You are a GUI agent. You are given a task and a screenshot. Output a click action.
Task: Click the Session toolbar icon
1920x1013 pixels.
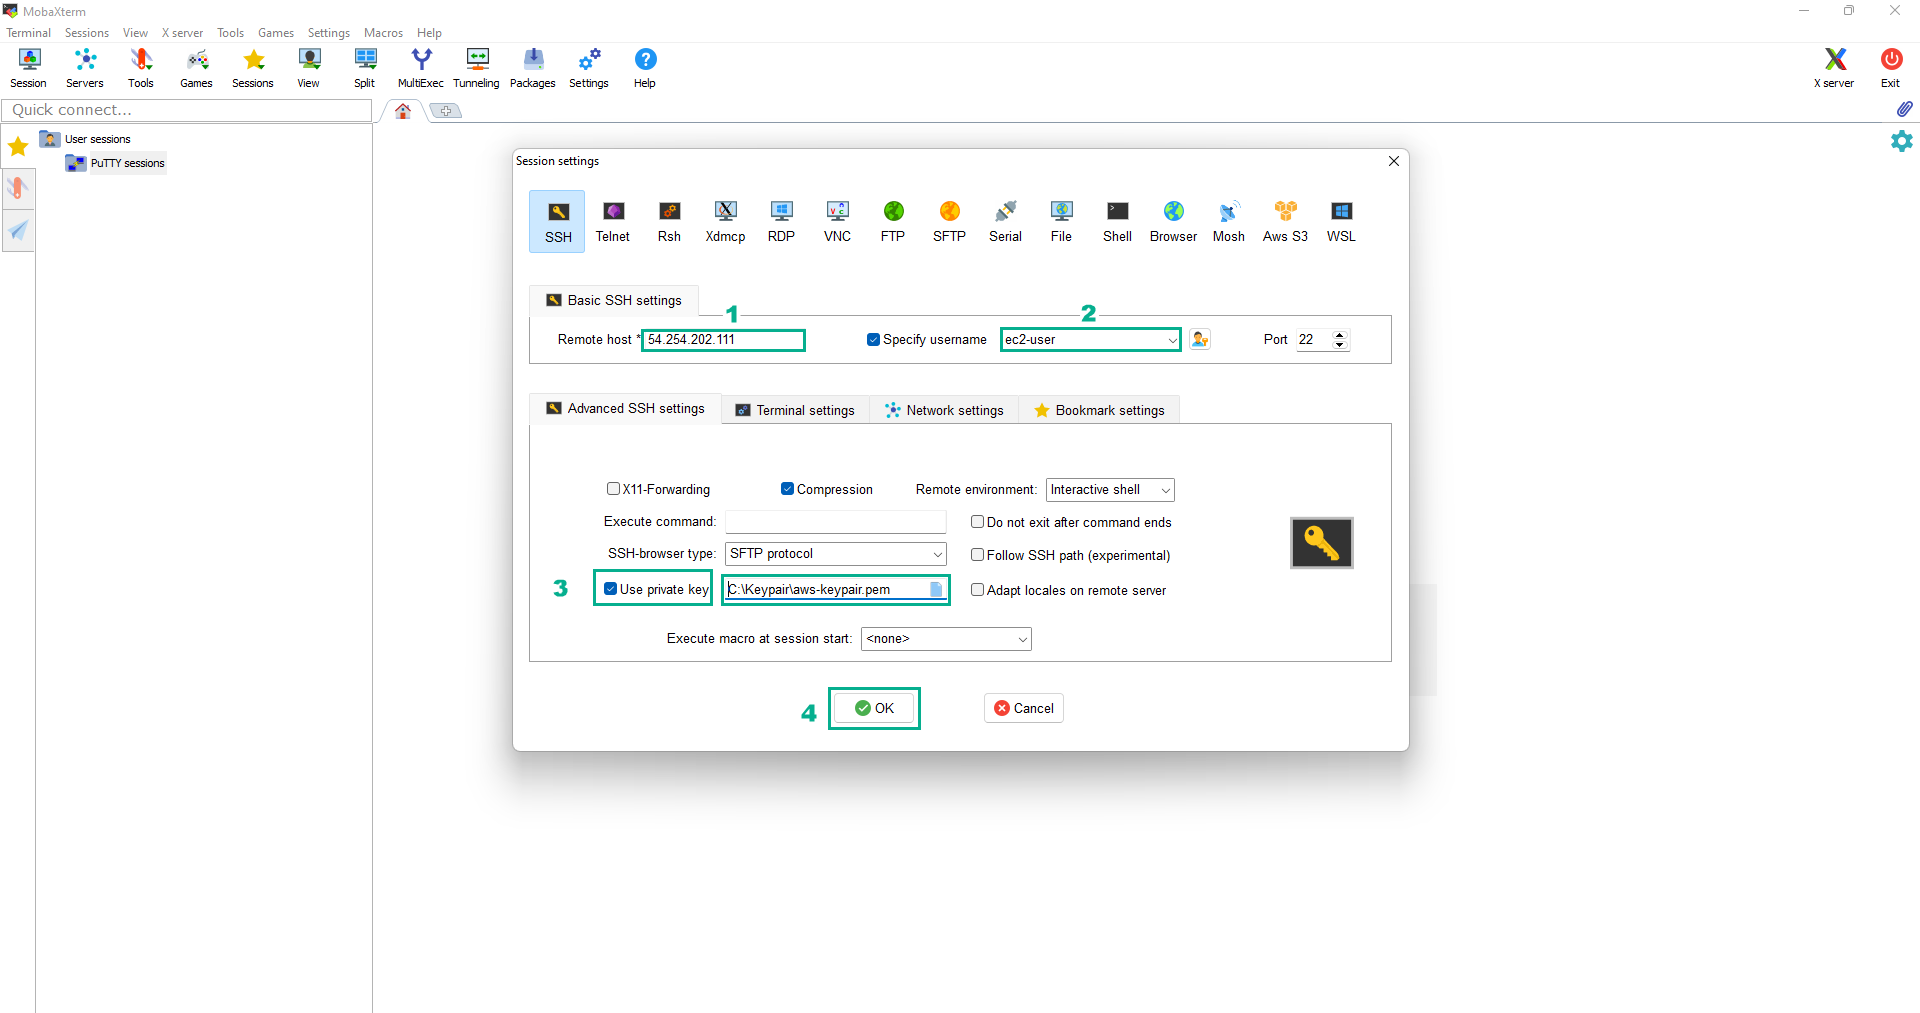point(29,69)
